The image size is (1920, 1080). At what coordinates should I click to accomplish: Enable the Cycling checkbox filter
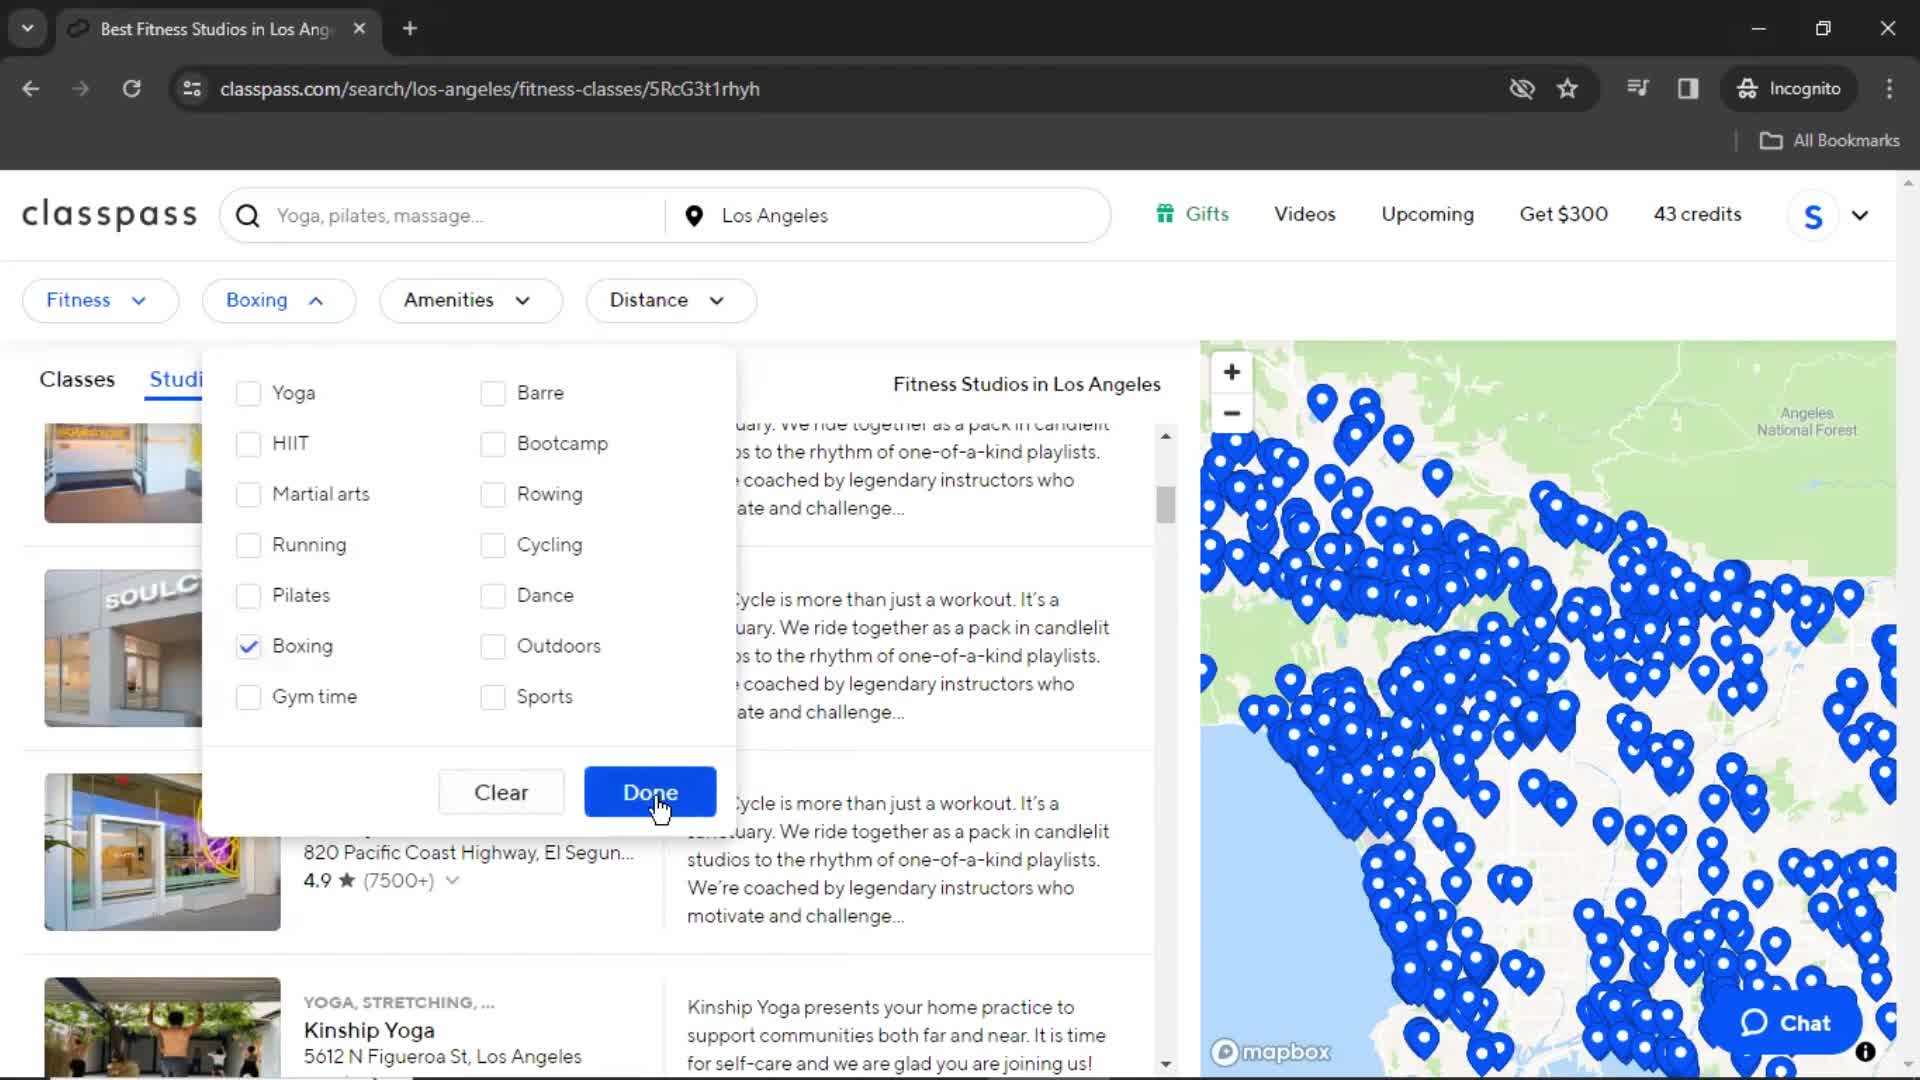point(493,543)
